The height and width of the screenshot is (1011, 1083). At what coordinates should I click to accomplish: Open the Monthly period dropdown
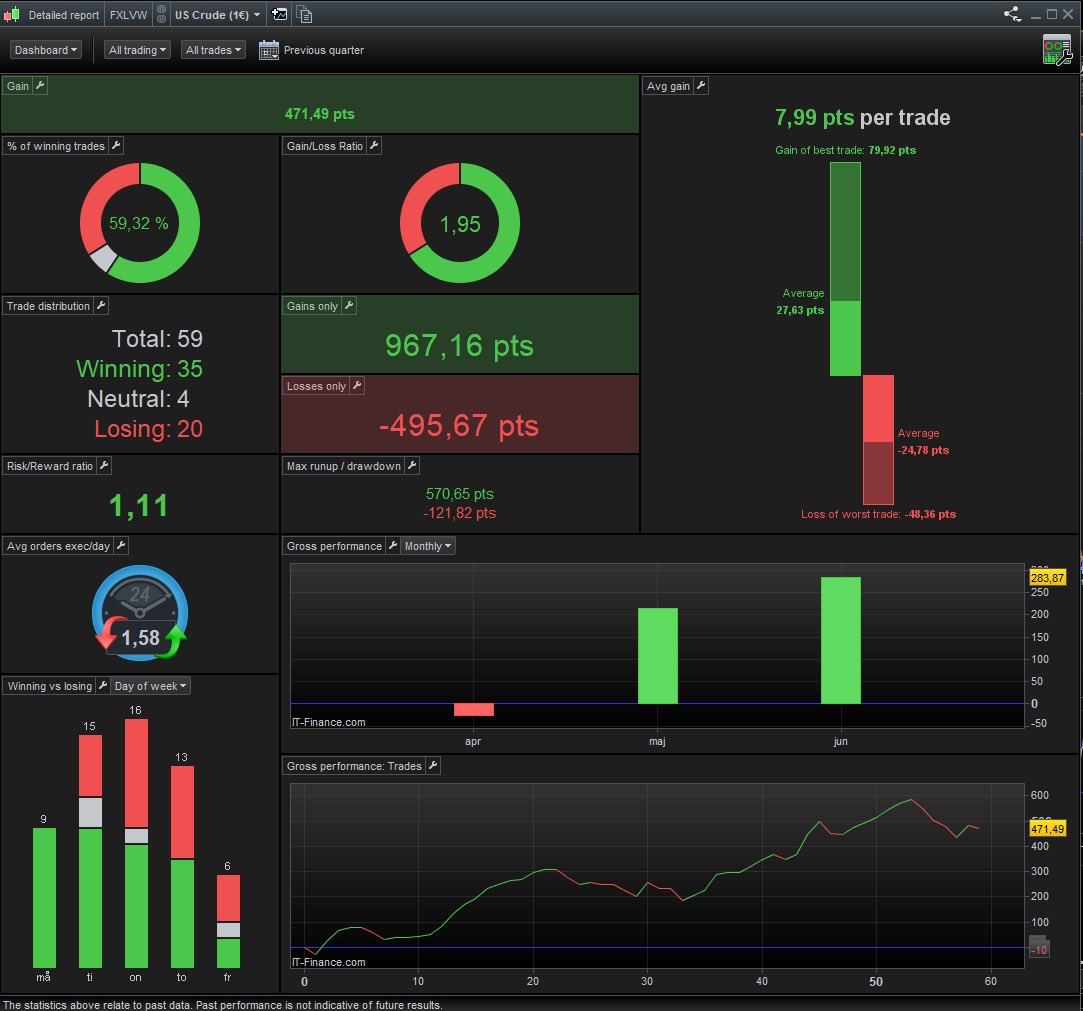tap(428, 546)
